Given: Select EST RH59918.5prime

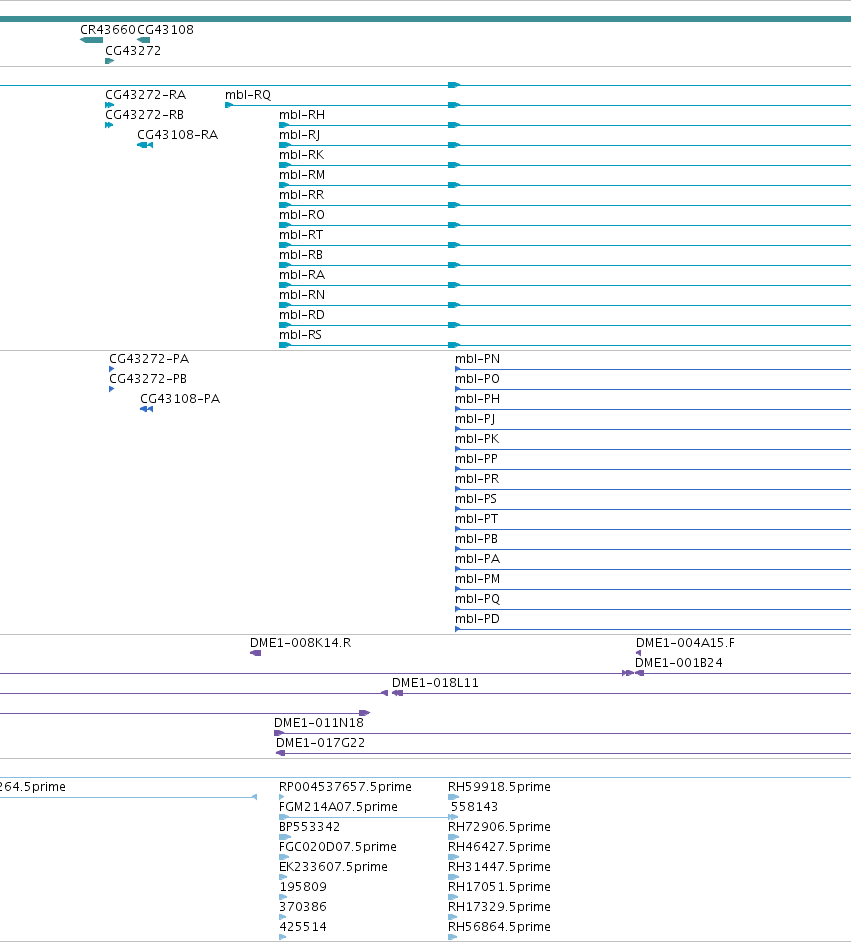Looking at the screenshot, I should coord(499,786).
